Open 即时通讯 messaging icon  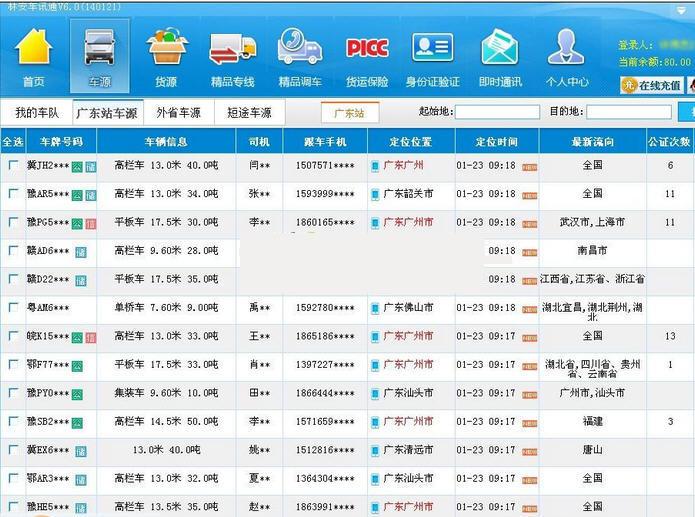tap(499, 57)
